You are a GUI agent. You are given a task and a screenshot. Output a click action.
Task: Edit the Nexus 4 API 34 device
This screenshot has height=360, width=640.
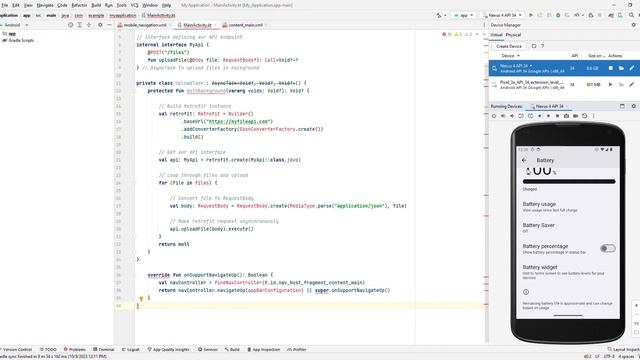[x=631, y=68]
